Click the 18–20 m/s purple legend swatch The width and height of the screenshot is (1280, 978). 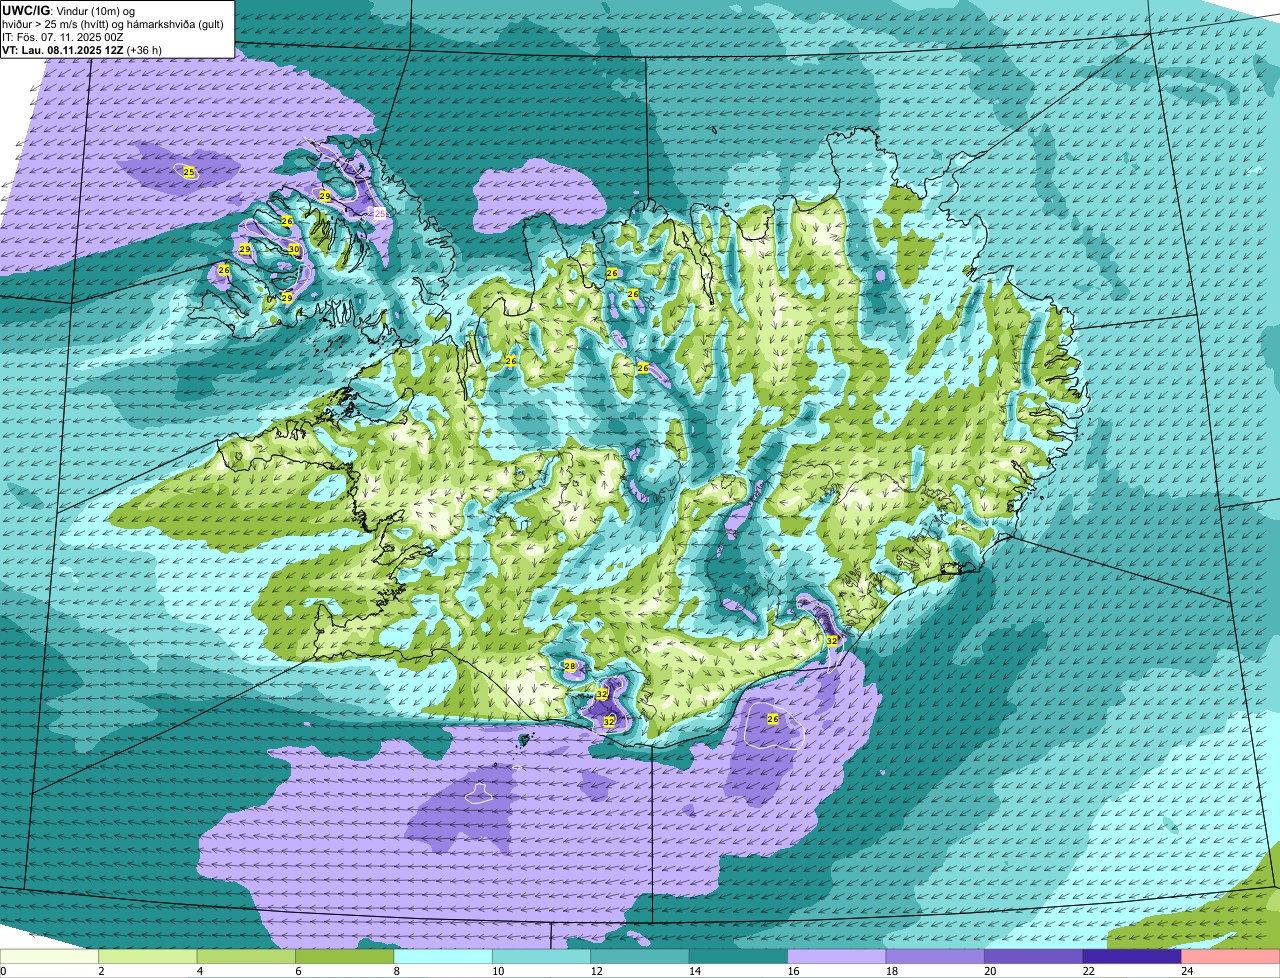click(935, 956)
